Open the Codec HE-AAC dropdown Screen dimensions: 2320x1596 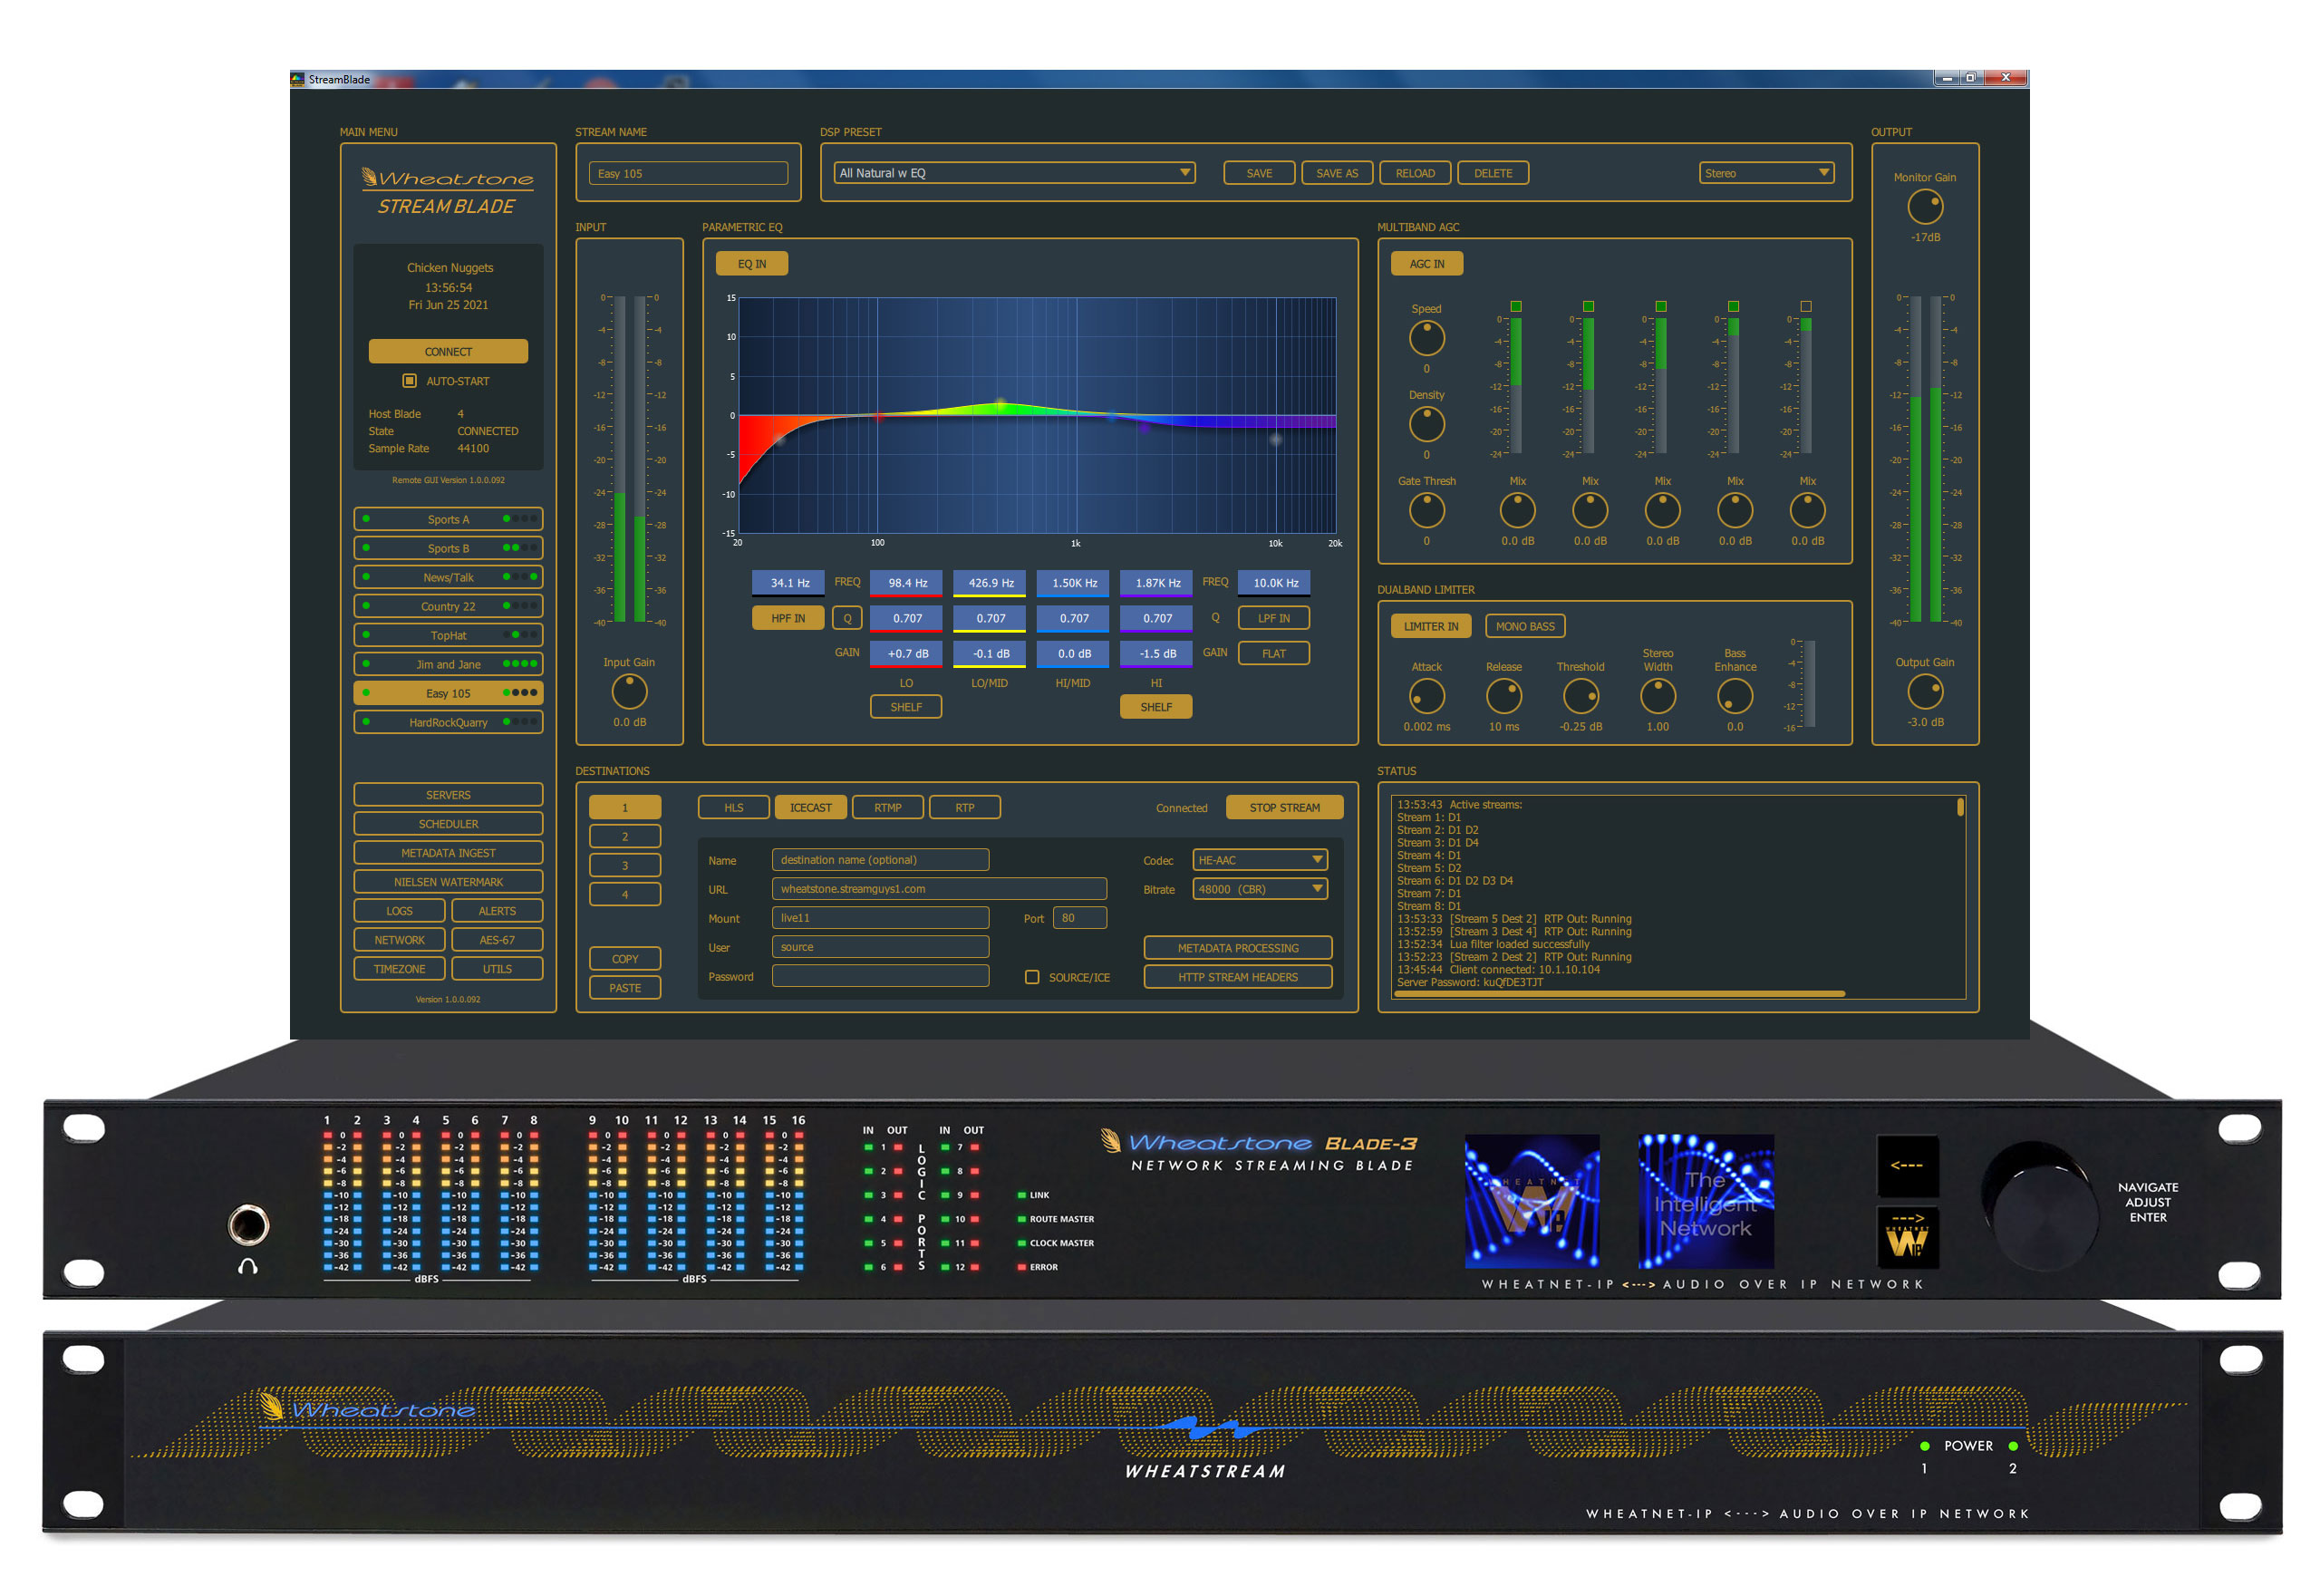[x=1259, y=860]
